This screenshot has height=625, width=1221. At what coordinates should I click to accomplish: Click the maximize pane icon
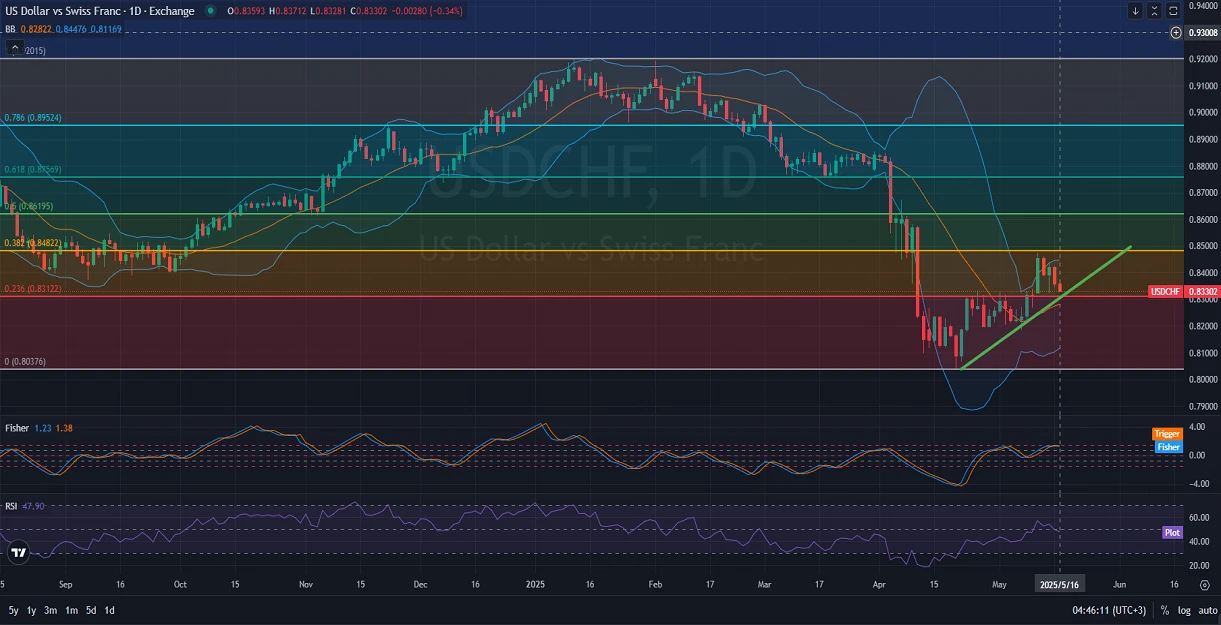[x=1173, y=11]
